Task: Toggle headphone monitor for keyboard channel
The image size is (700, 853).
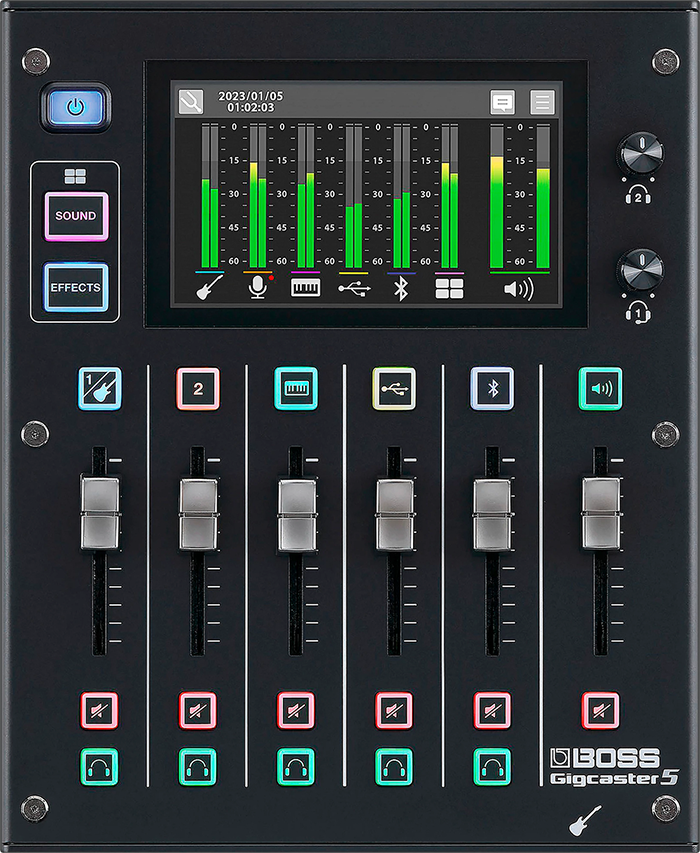Action: 296,767
